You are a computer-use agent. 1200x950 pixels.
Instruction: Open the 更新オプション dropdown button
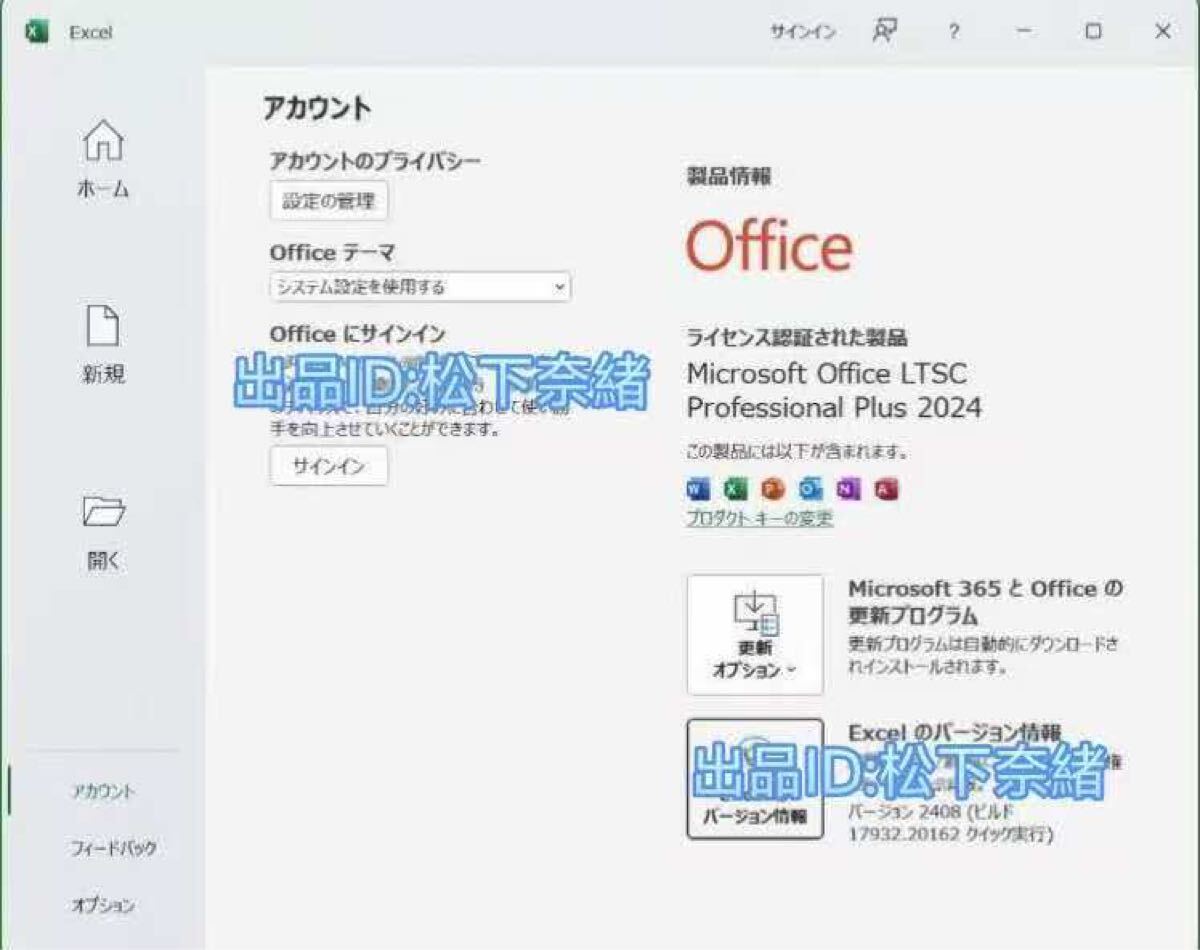coord(755,634)
